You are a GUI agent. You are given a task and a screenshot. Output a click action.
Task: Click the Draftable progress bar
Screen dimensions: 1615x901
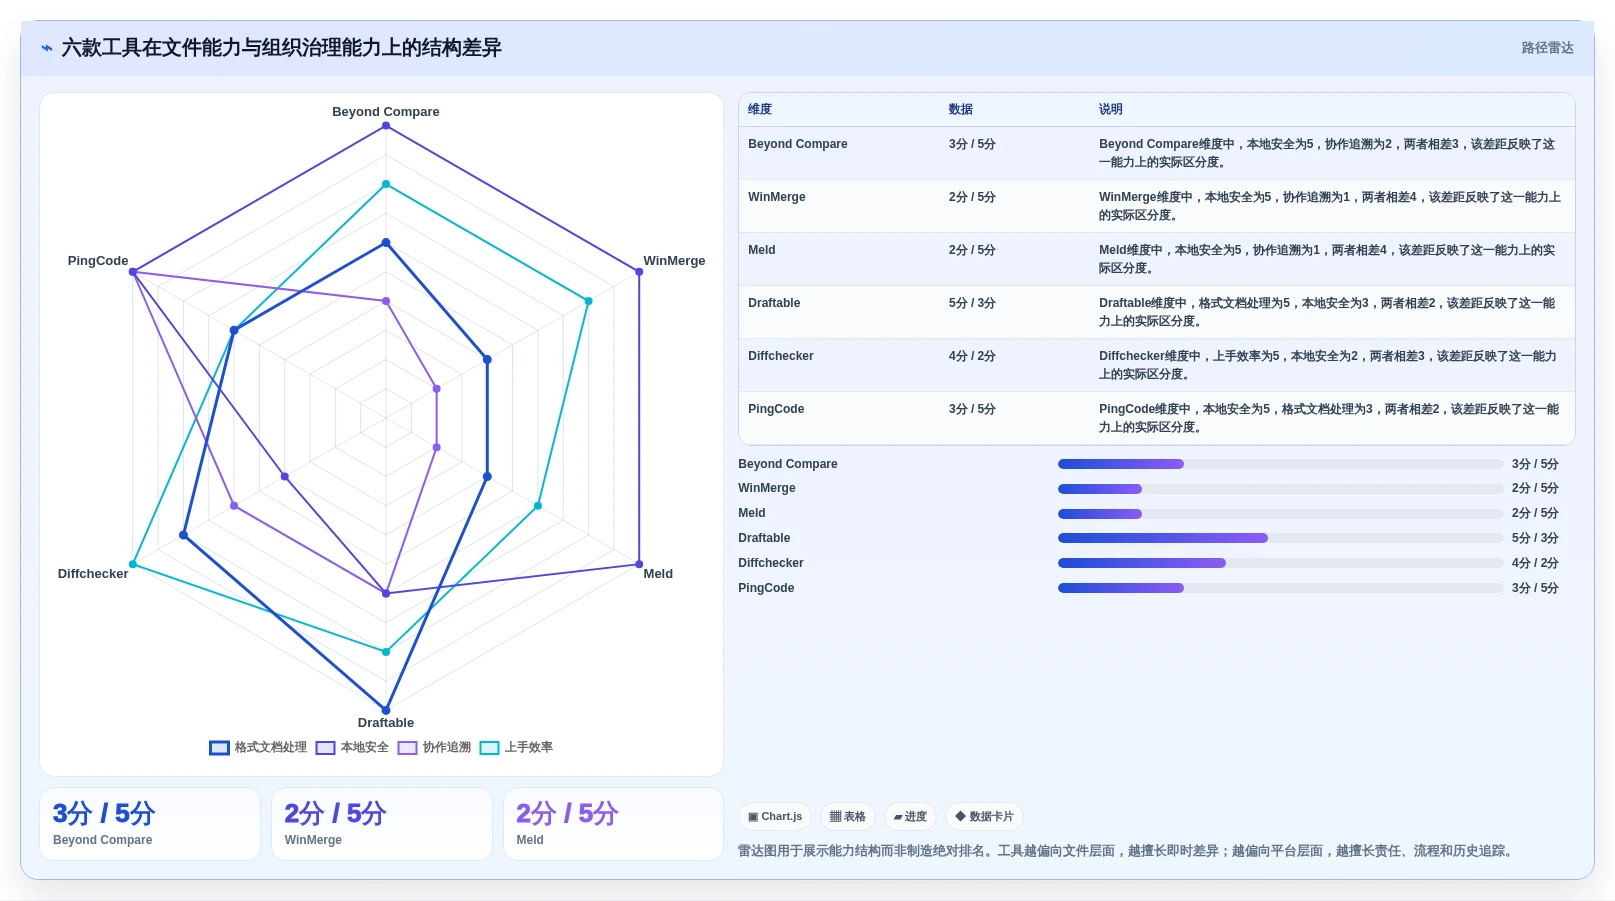pos(1280,538)
